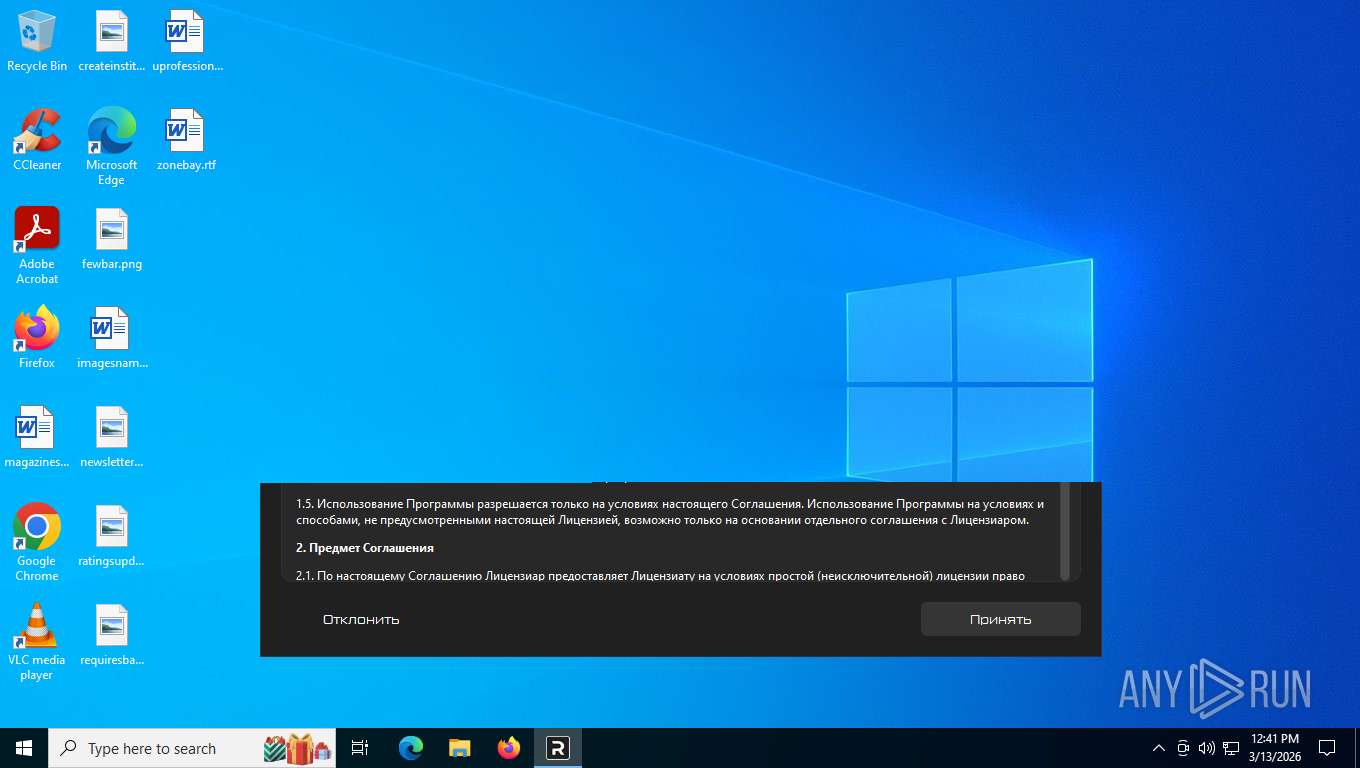Click the paragraph 1.5 license text
The height and width of the screenshot is (768, 1360).
(x=670, y=512)
